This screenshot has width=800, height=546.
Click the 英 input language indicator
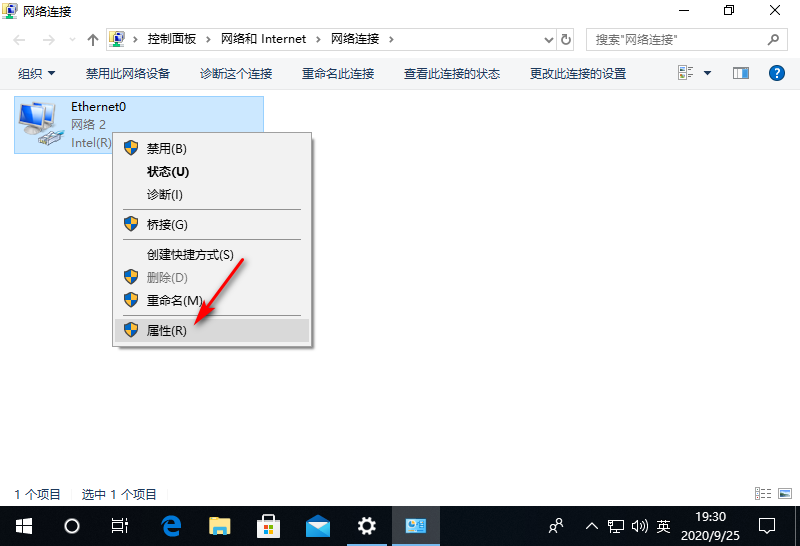click(x=663, y=526)
